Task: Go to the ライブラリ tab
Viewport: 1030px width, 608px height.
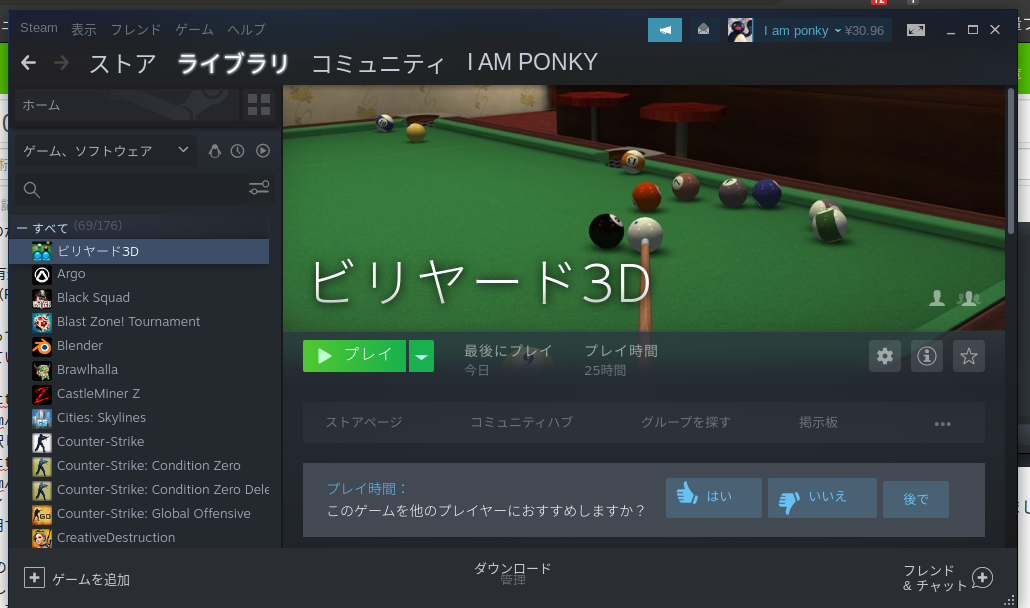Action: [233, 64]
